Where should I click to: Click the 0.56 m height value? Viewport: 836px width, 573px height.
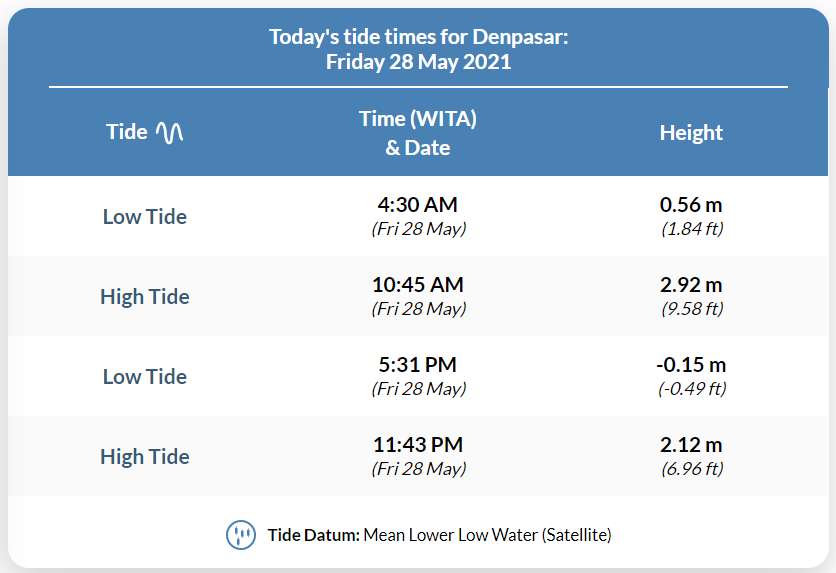[691, 205]
